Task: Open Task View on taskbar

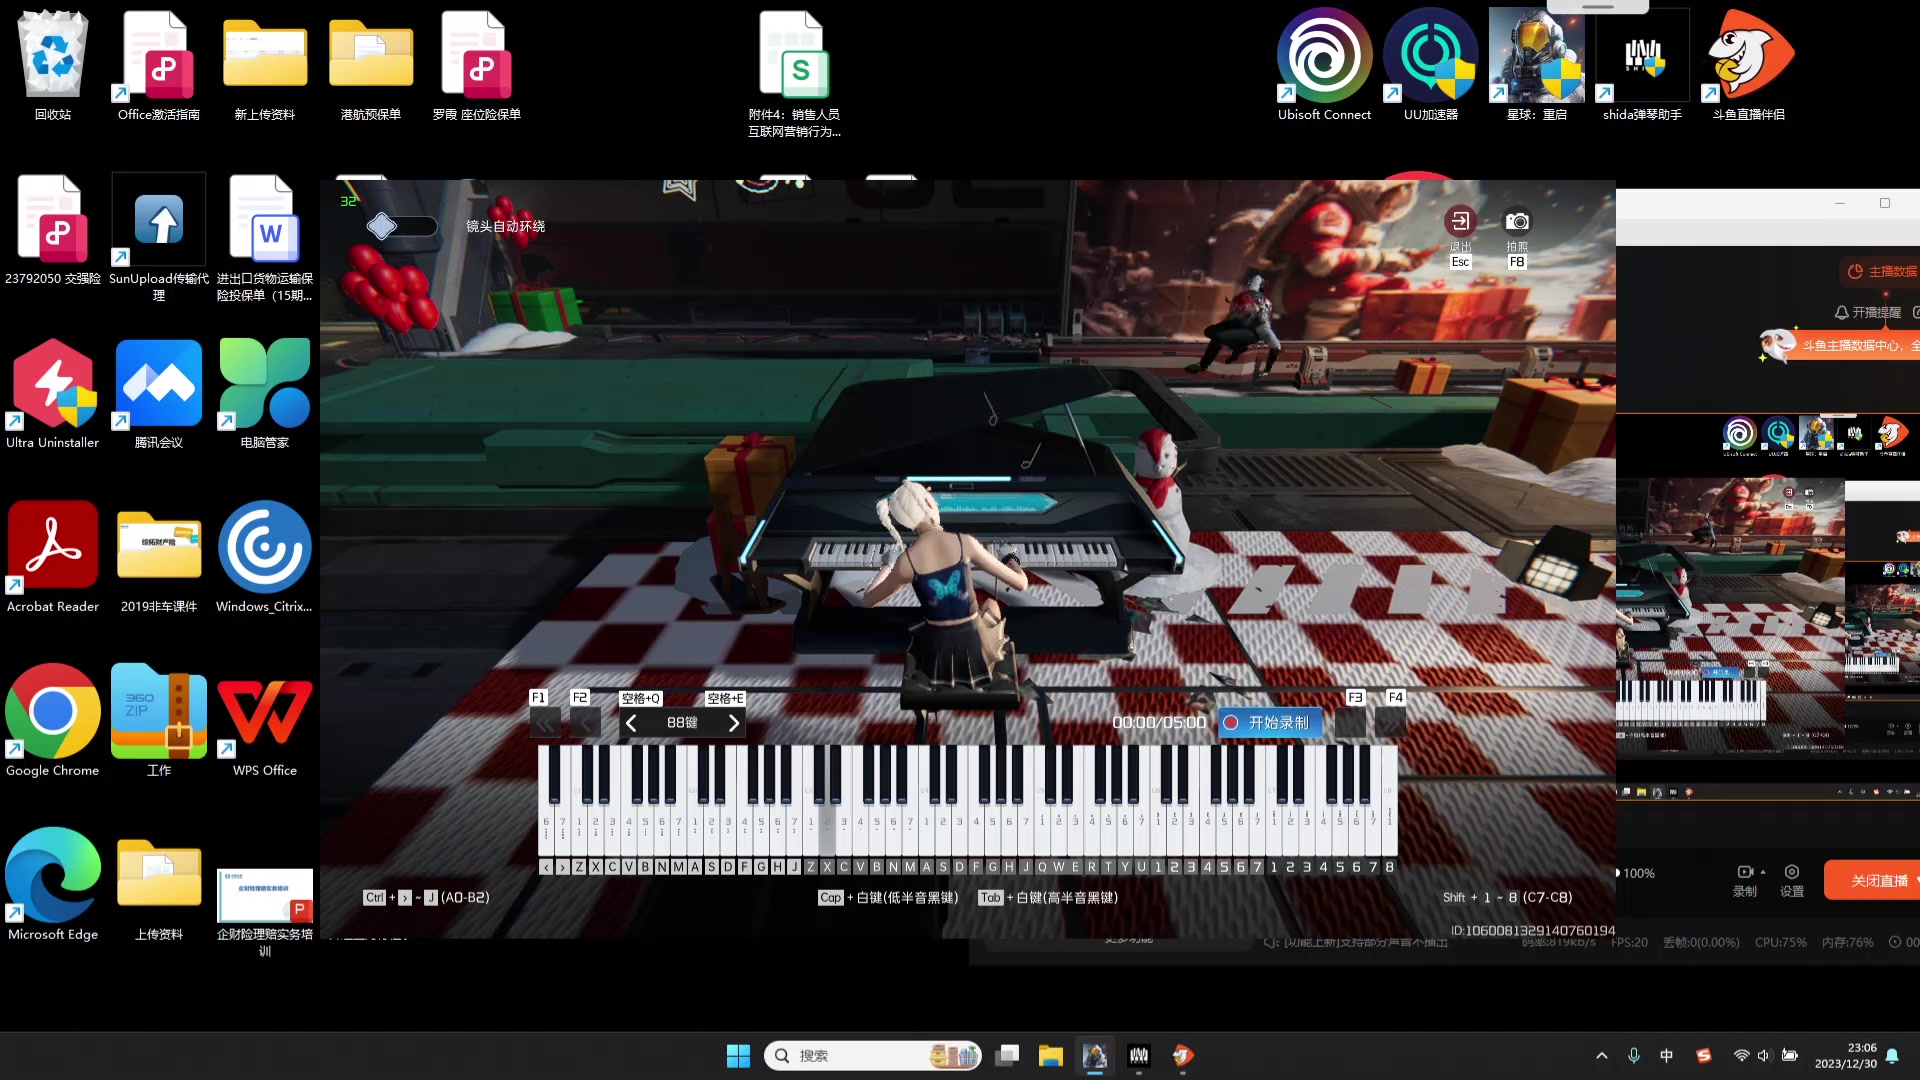Action: (x=1007, y=1056)
